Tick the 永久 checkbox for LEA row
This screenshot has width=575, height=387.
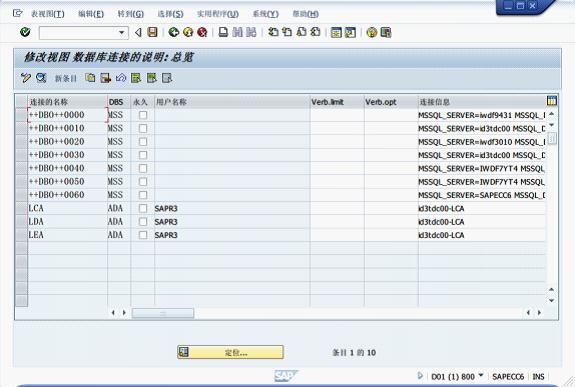click(x=143, y=235)
